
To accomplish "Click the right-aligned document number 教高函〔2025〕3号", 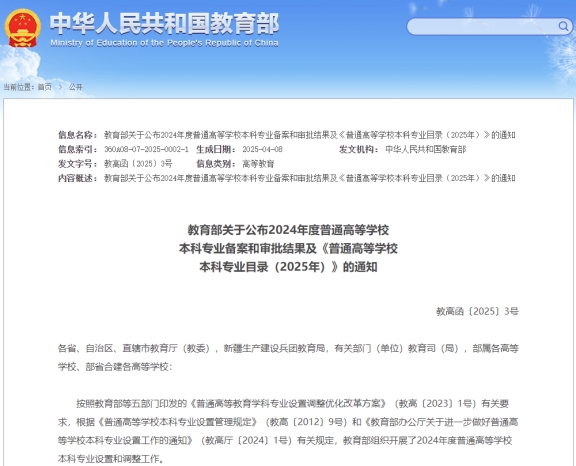I will (477, 311).
